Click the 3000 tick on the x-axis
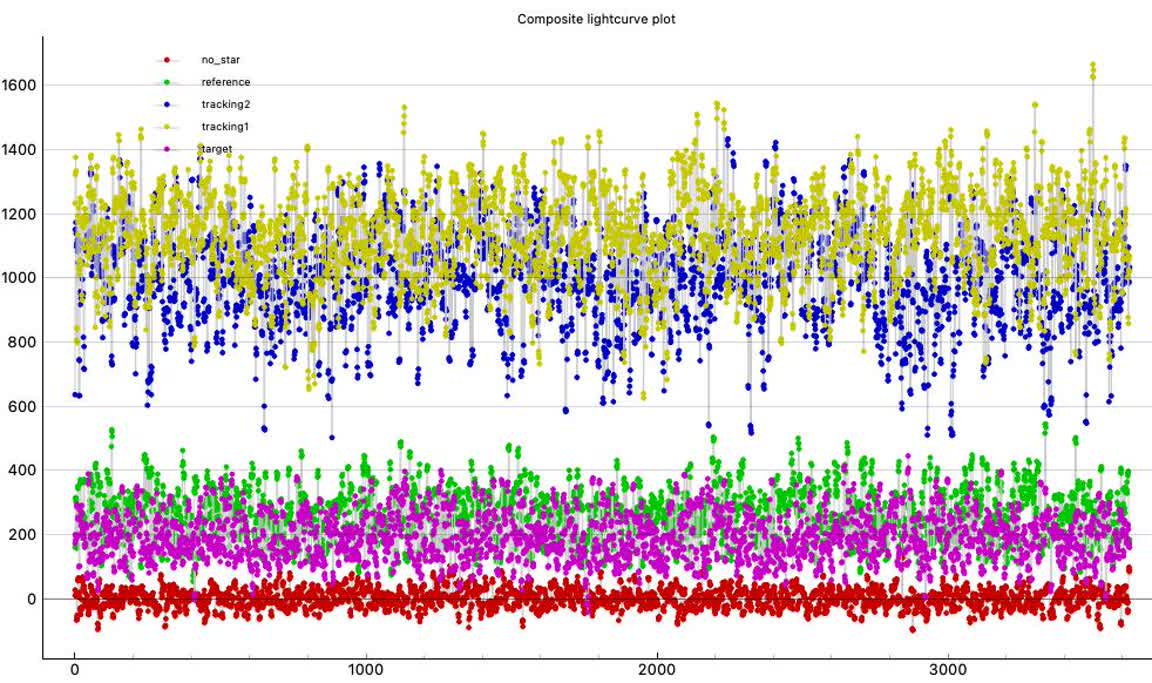 click(x=948, y=668)
